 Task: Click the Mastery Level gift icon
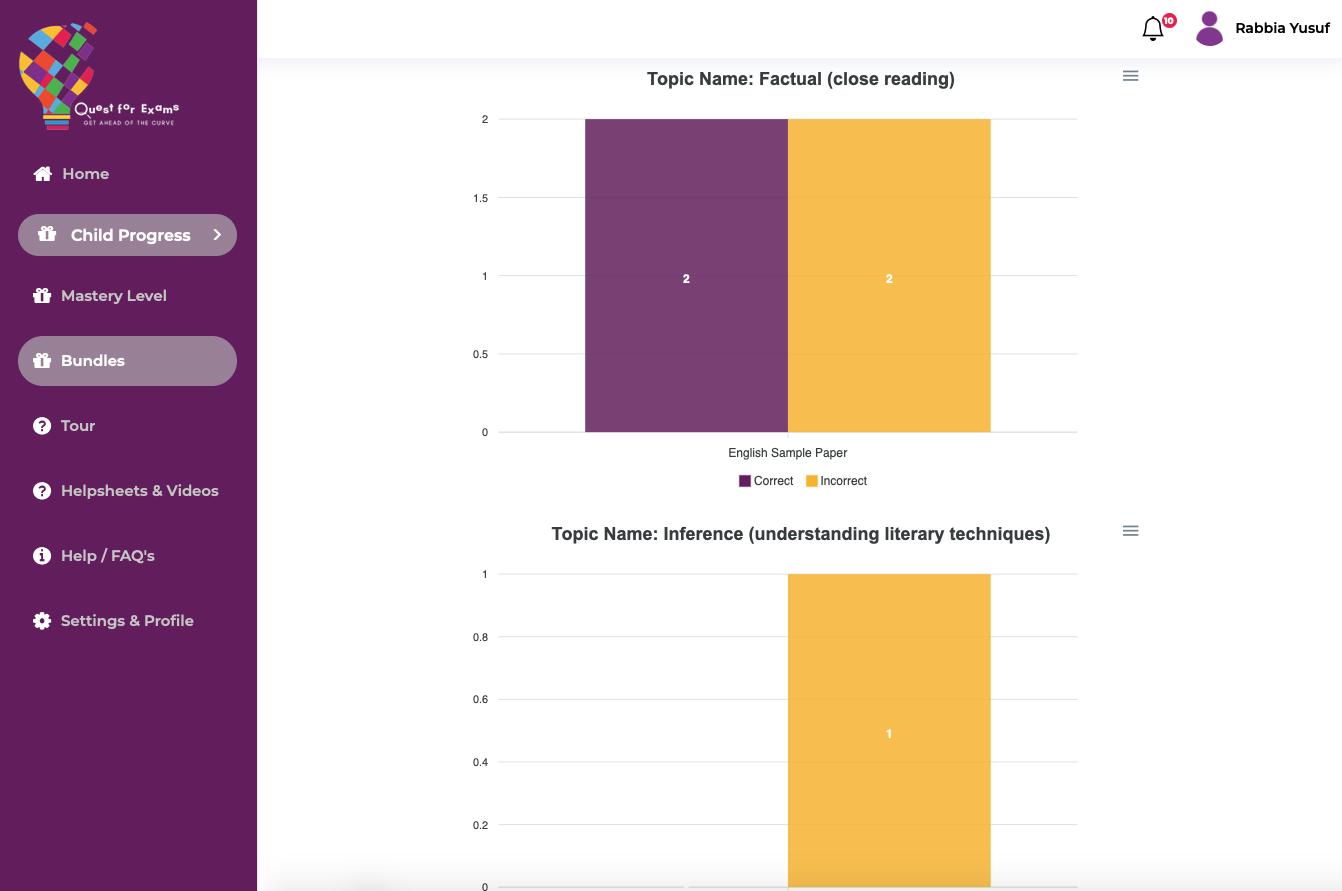click(42, 296)
